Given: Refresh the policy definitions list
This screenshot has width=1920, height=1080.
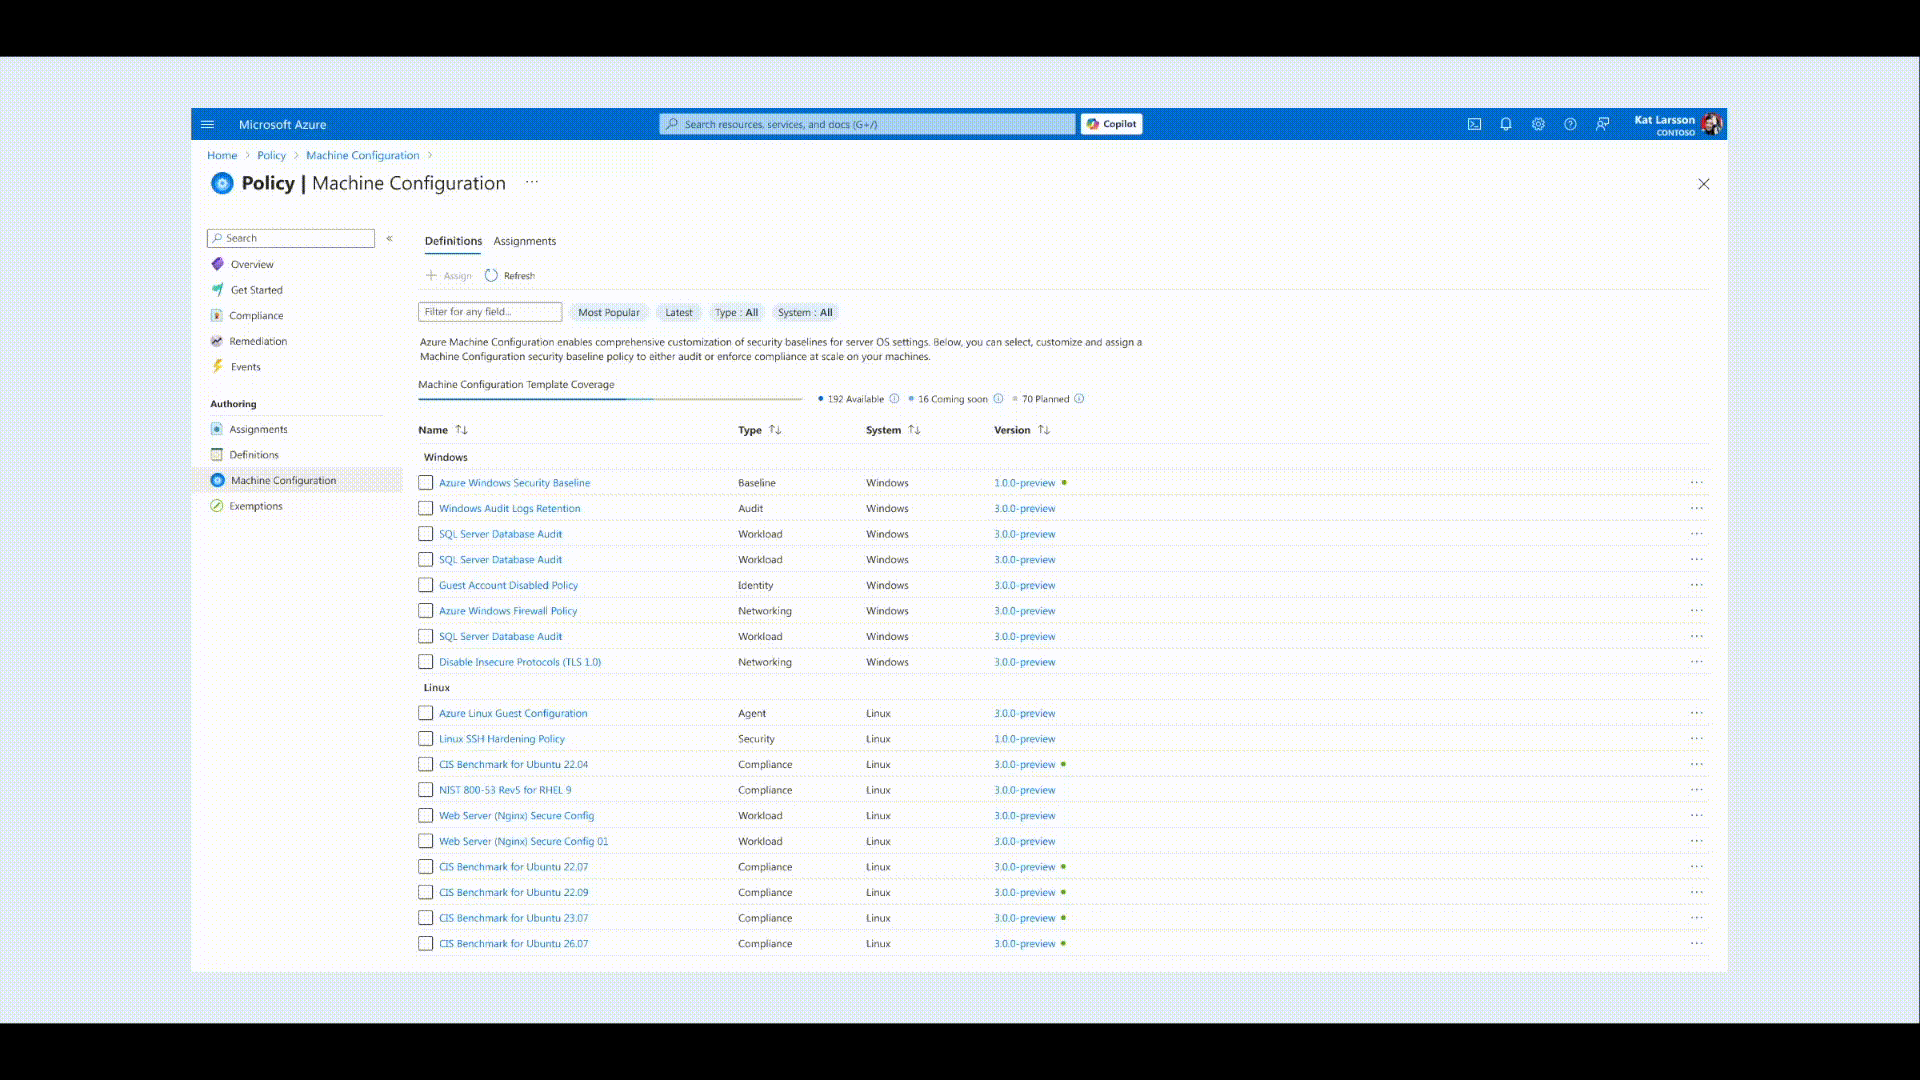Looking at the screenshot, I should (x=510, y=275).
